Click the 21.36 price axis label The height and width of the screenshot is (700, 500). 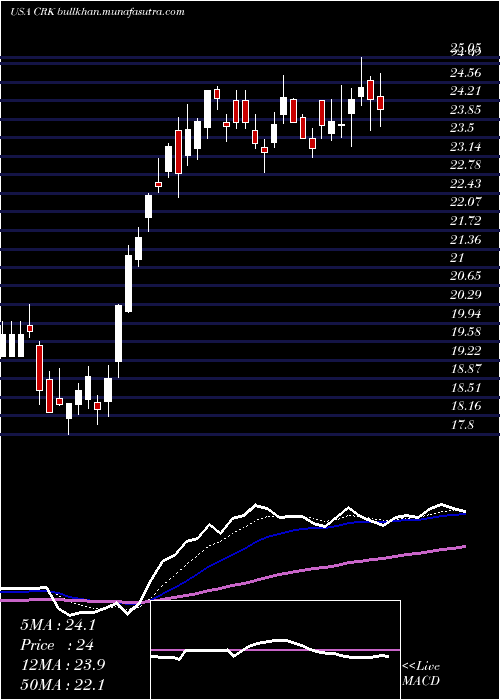click(x=466, y=240)
